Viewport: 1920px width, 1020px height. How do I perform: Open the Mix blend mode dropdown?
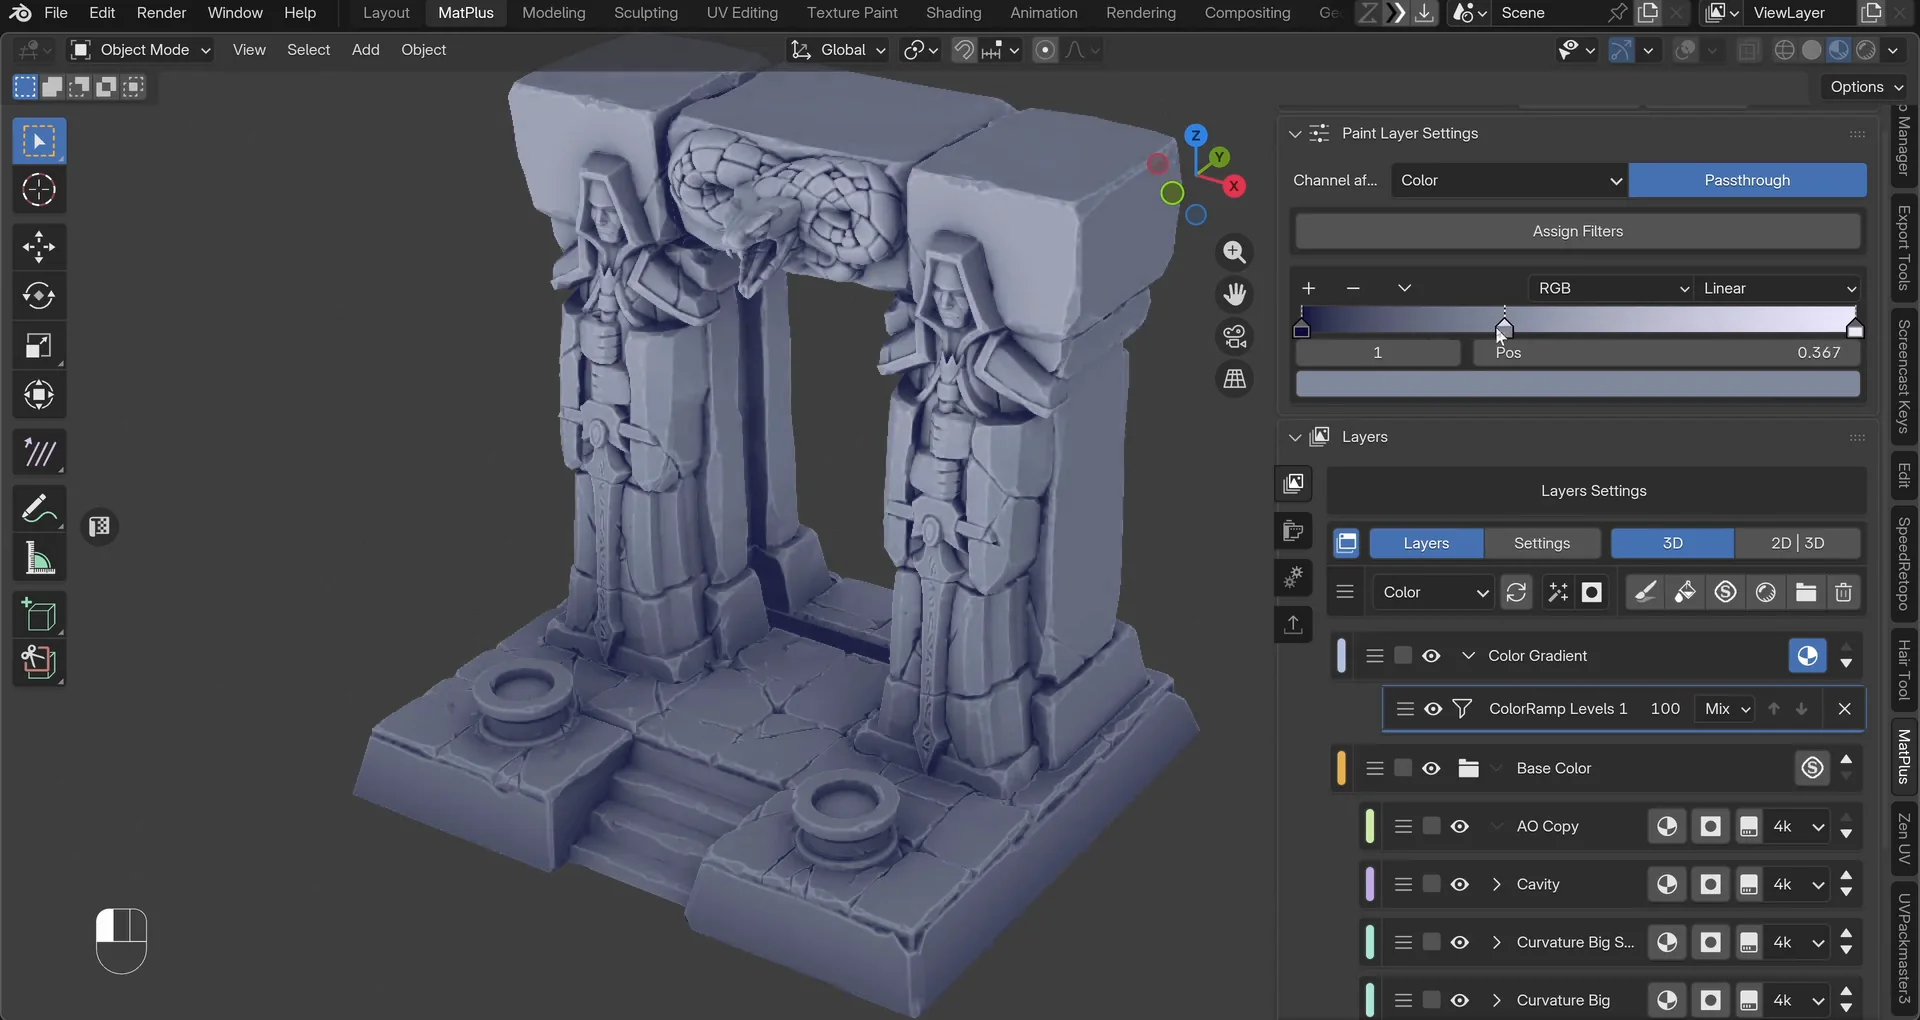coord(1725,708)
